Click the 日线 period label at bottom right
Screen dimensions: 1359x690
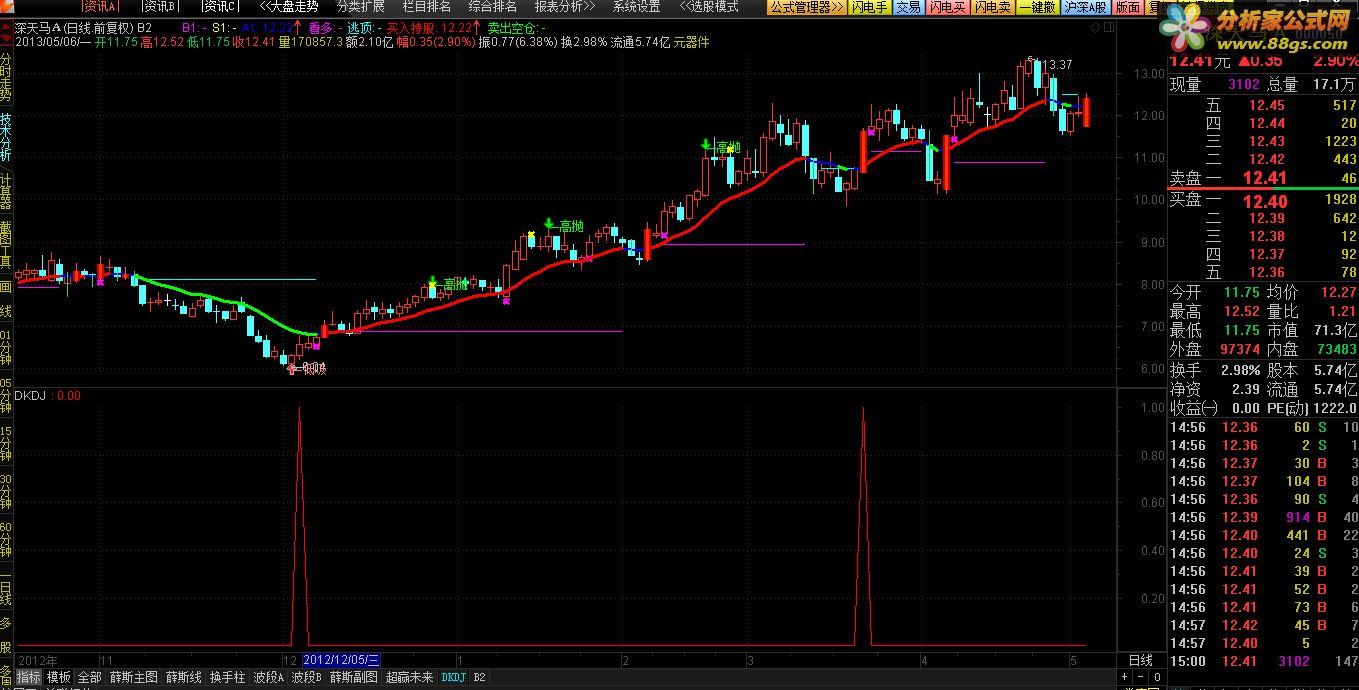(1140, 660)
